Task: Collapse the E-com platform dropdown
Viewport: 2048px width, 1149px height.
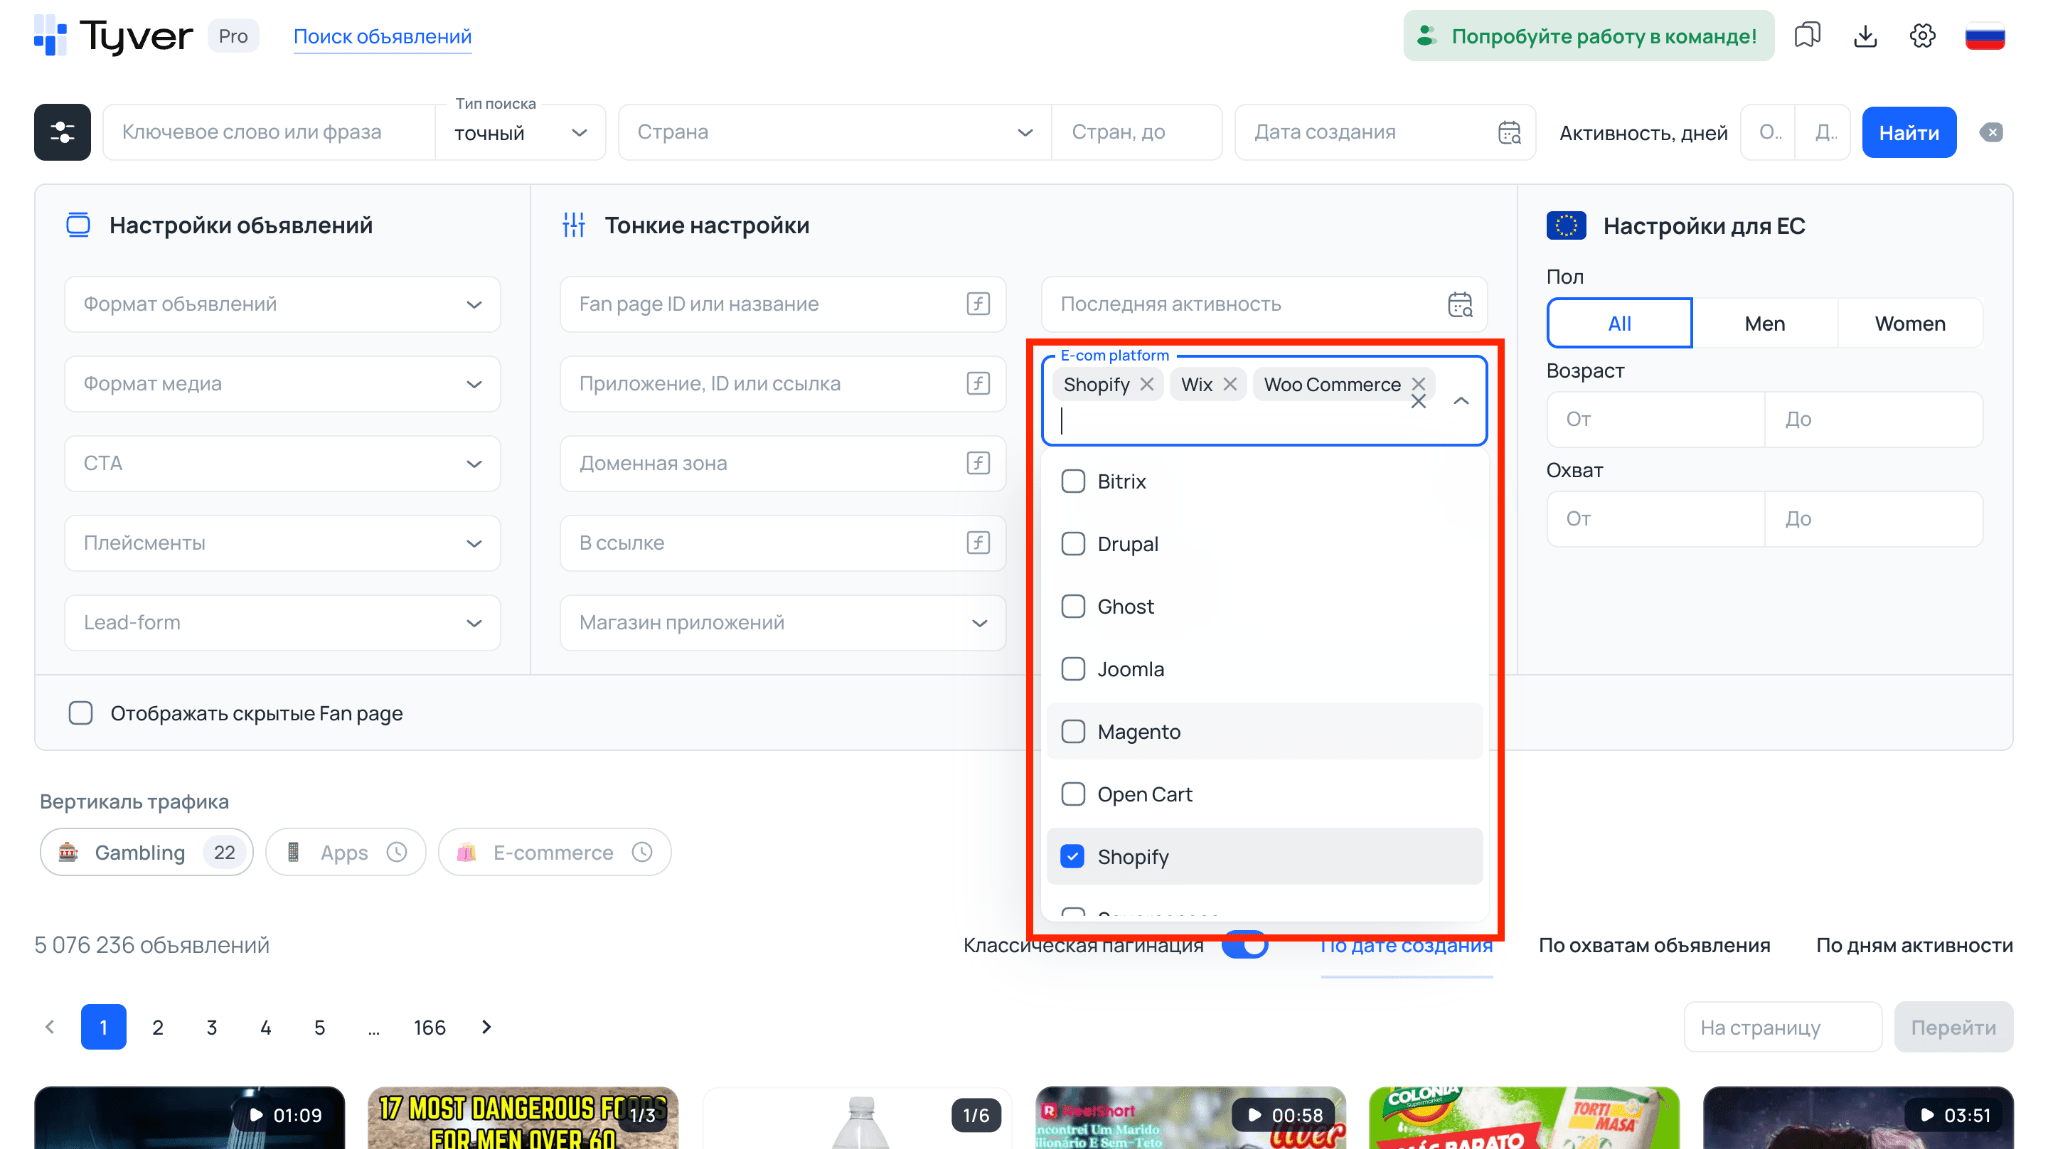Action: coord(1461,401)
